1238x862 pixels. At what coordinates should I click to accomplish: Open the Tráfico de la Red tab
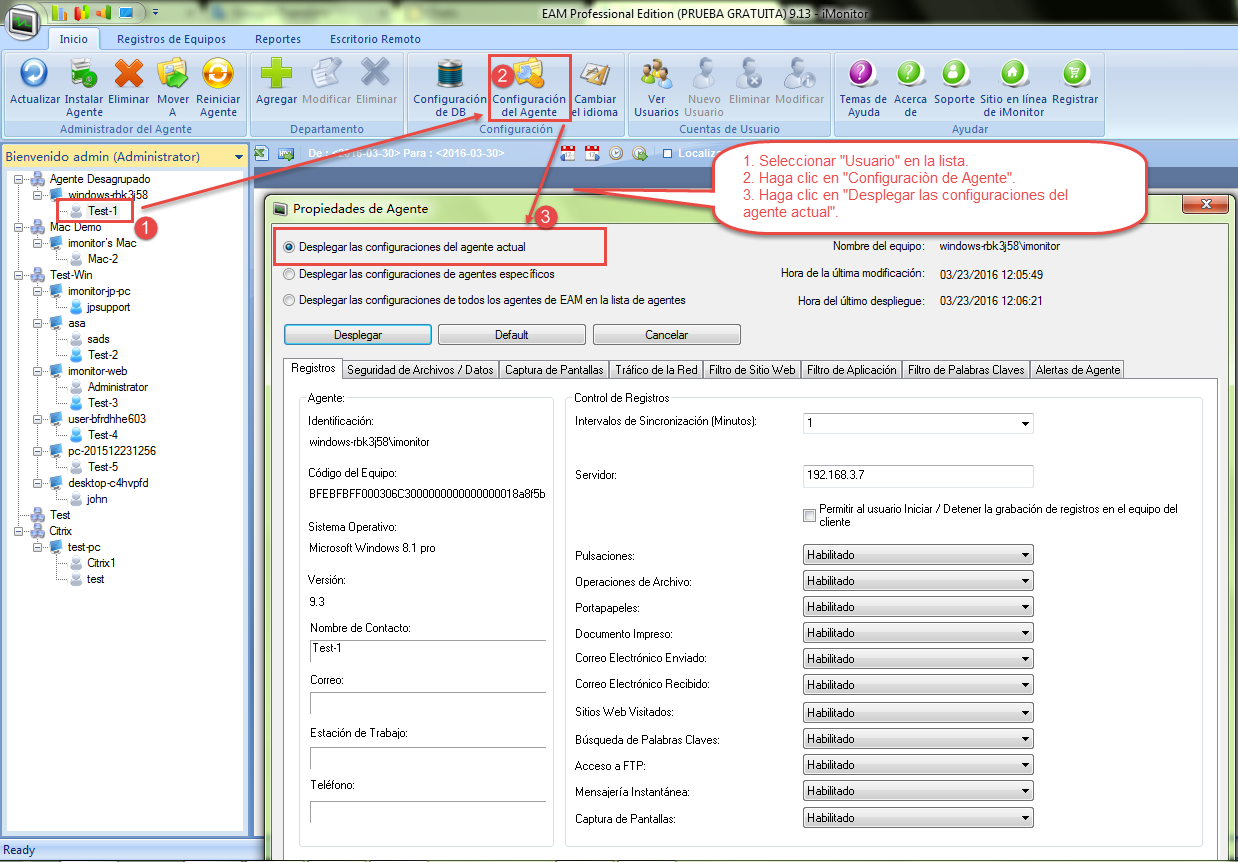656,370
